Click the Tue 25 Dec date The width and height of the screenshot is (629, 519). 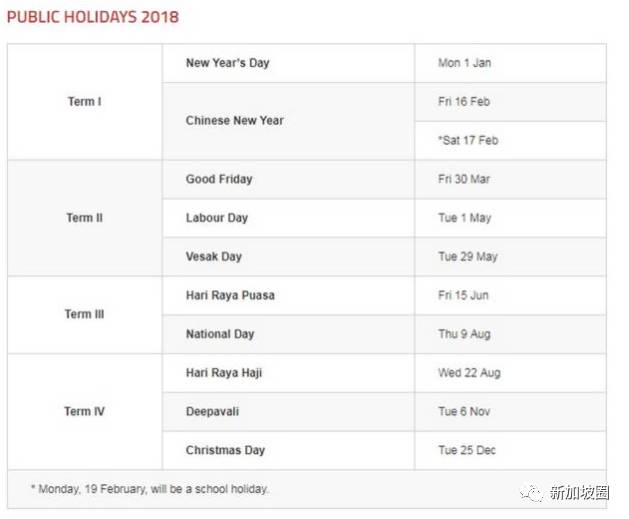pyautogui.click(x=466, y=450)
